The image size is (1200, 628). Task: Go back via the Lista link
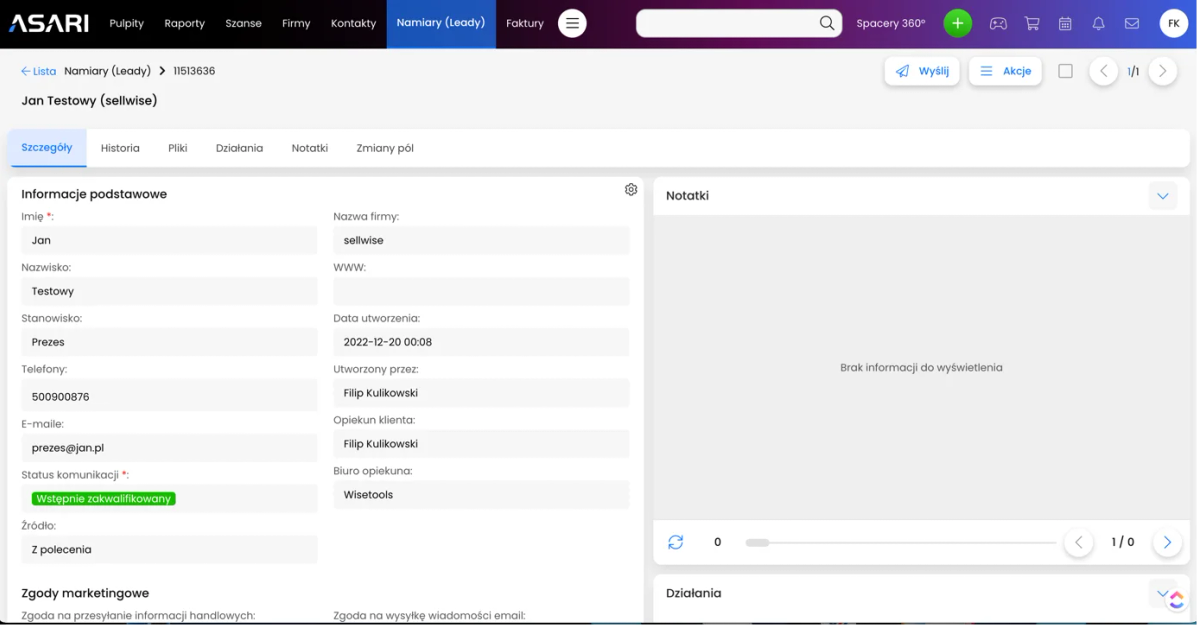(x=39, y=71)
